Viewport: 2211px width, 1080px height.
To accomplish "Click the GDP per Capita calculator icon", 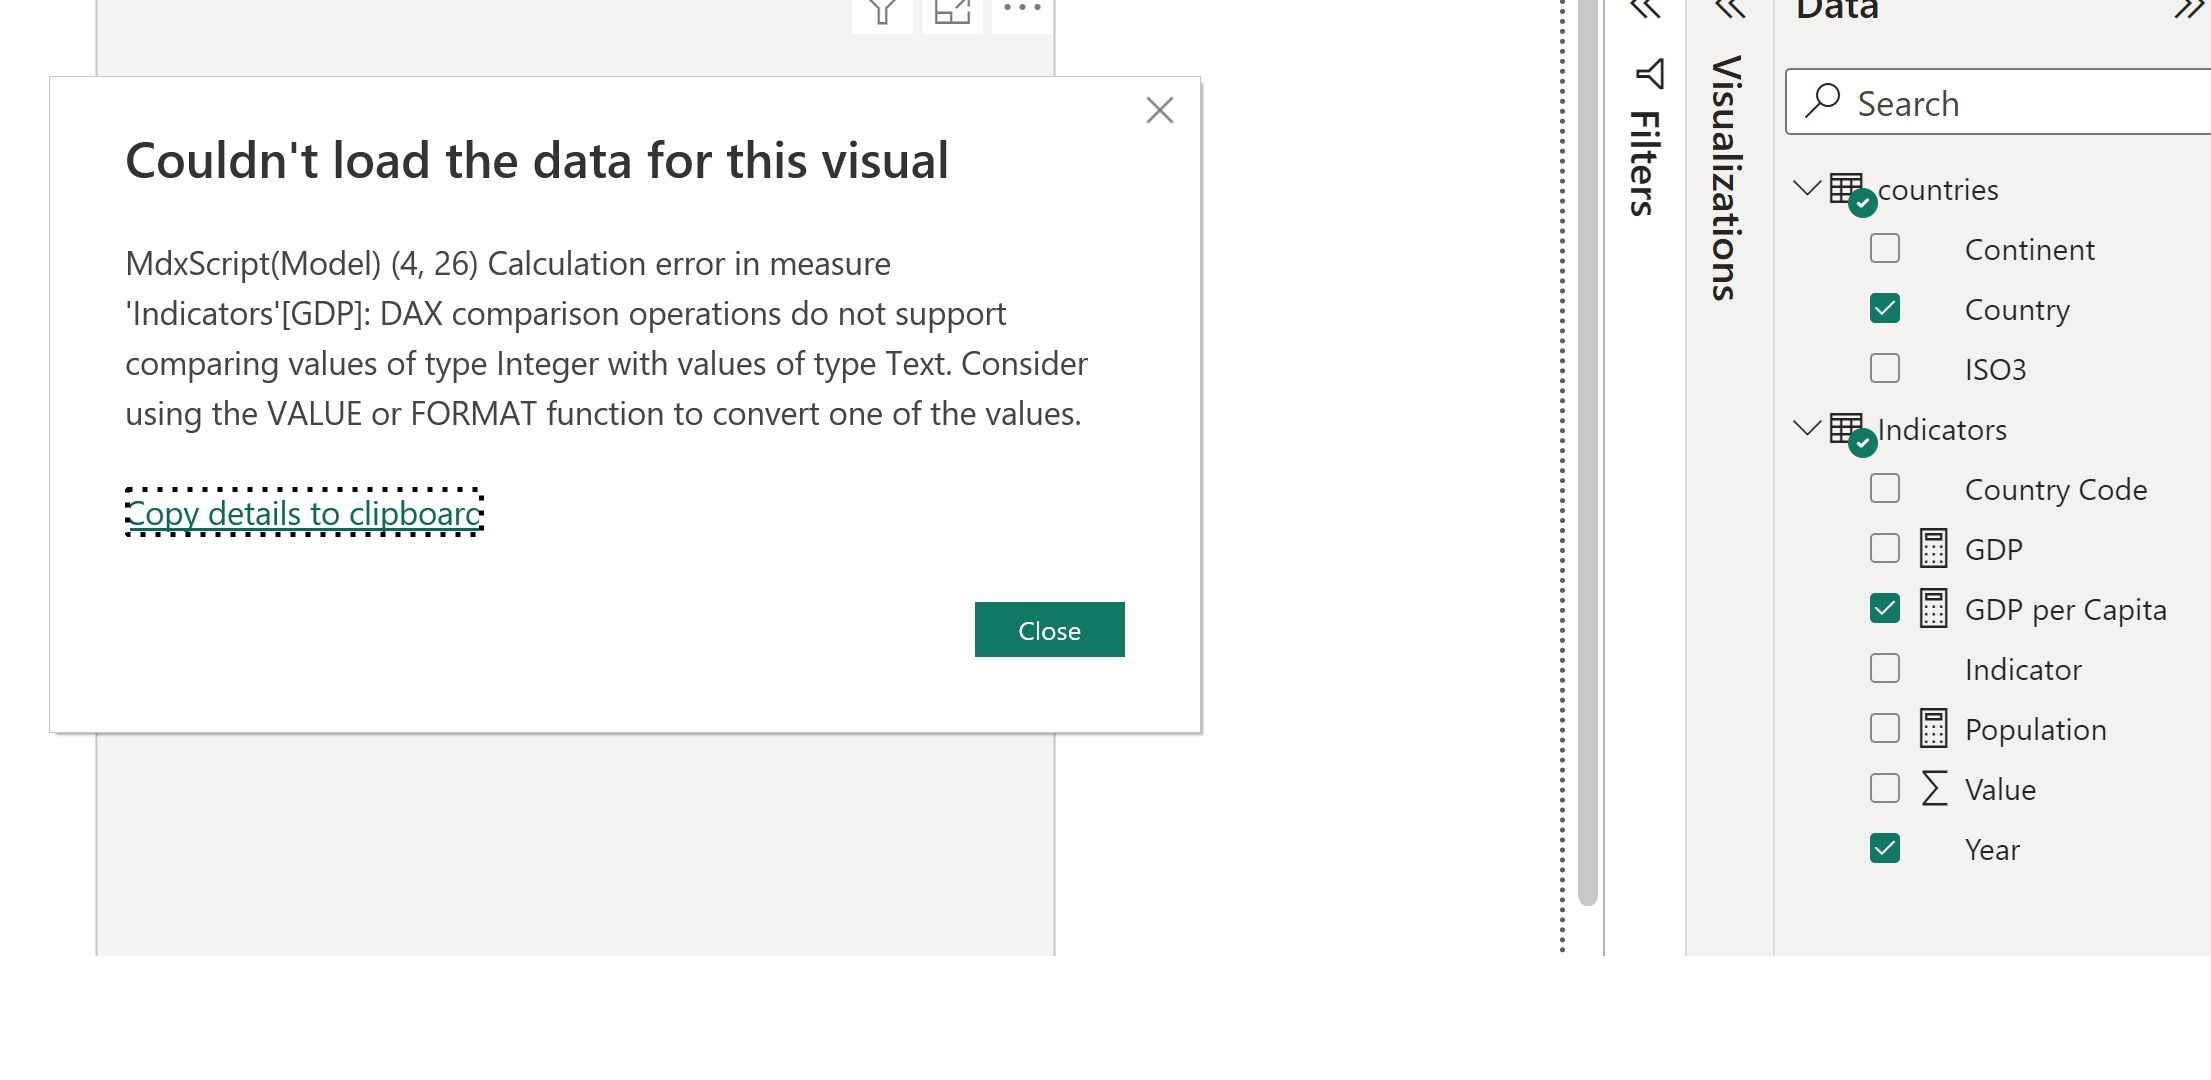I will 1933,608.
